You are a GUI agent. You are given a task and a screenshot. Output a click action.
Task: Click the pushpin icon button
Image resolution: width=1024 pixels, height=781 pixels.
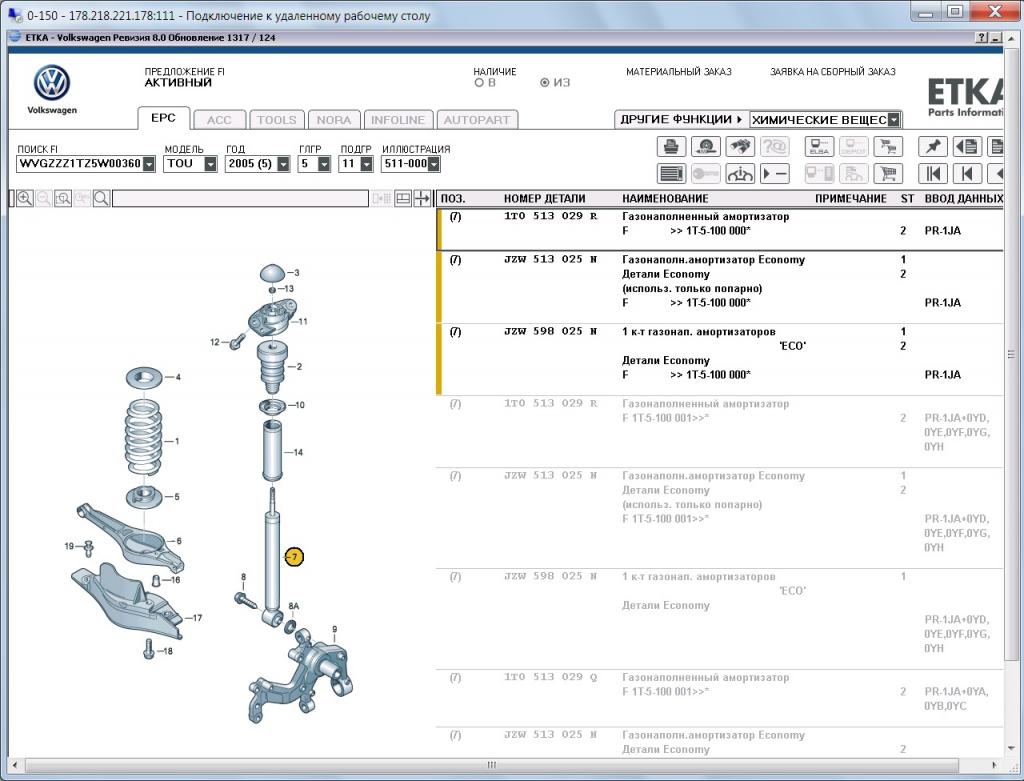933,146
